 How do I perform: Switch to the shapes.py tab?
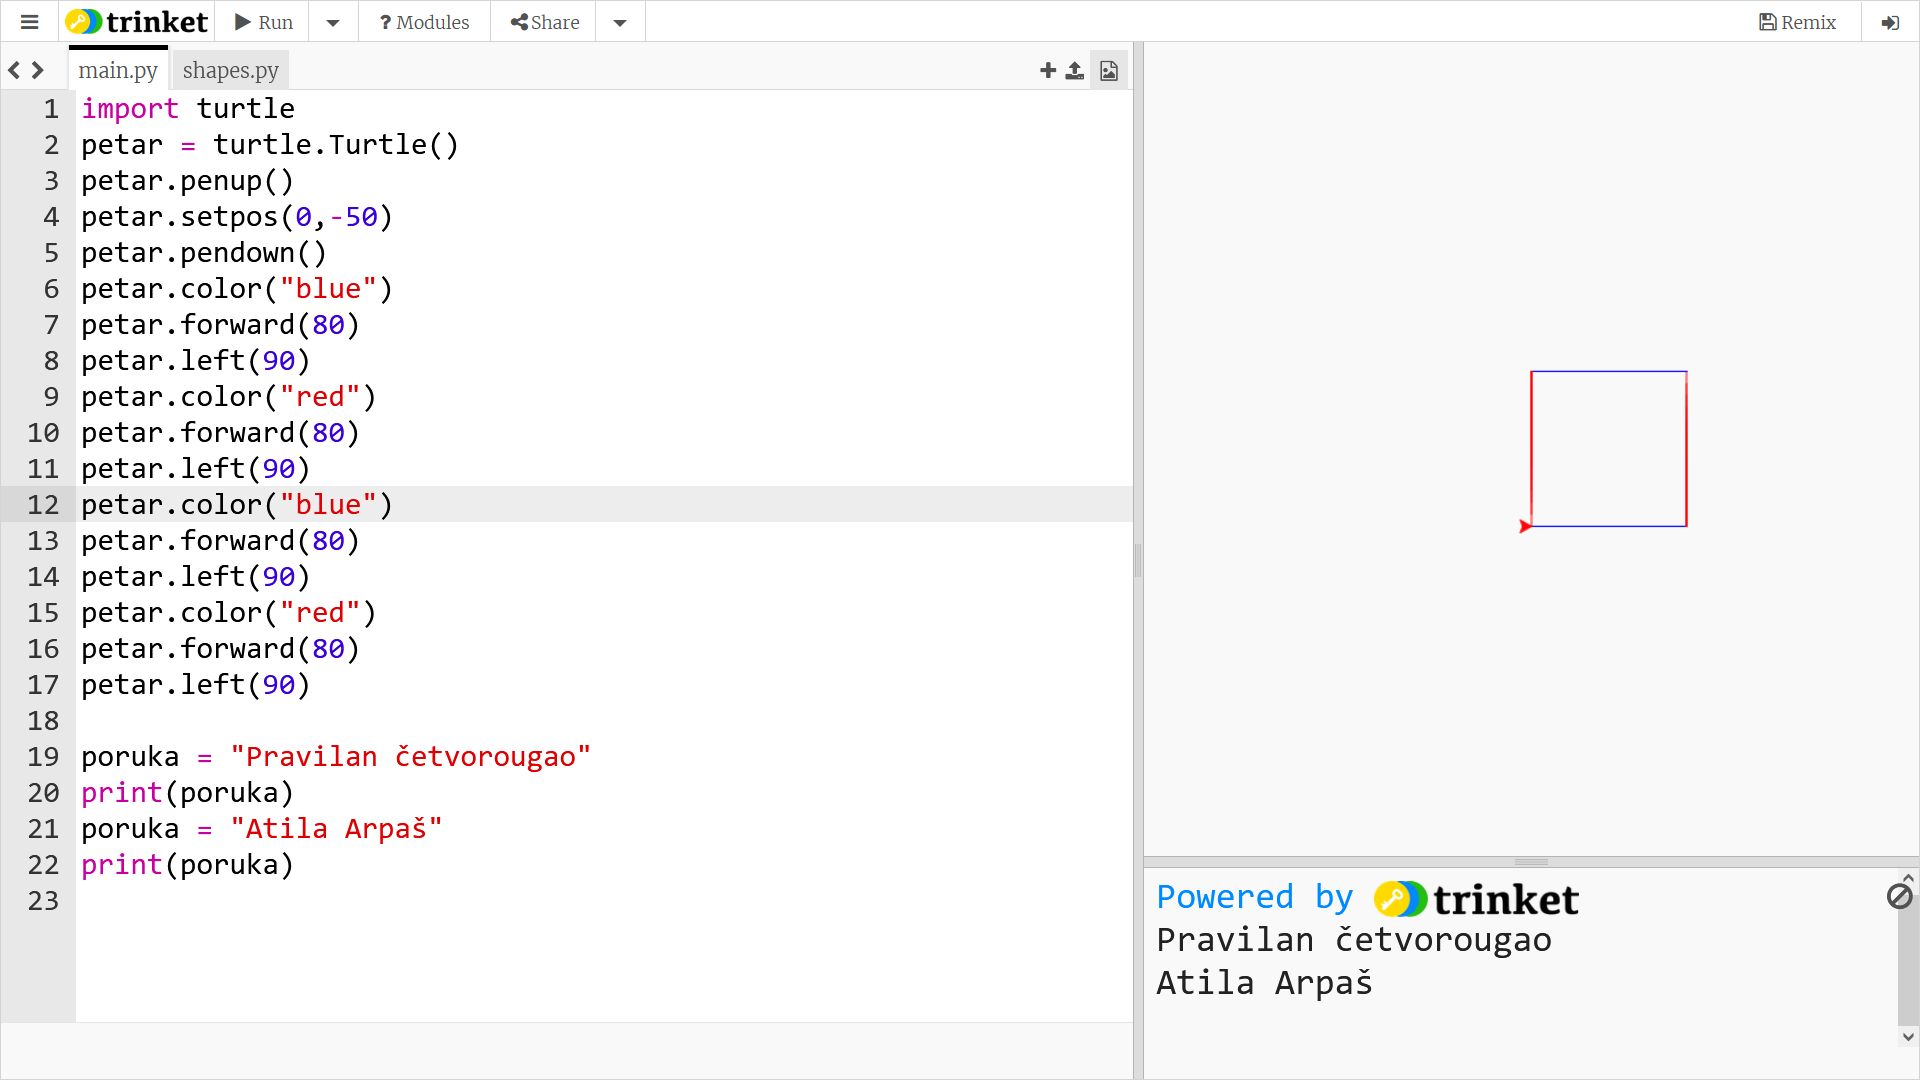(230, 70)
